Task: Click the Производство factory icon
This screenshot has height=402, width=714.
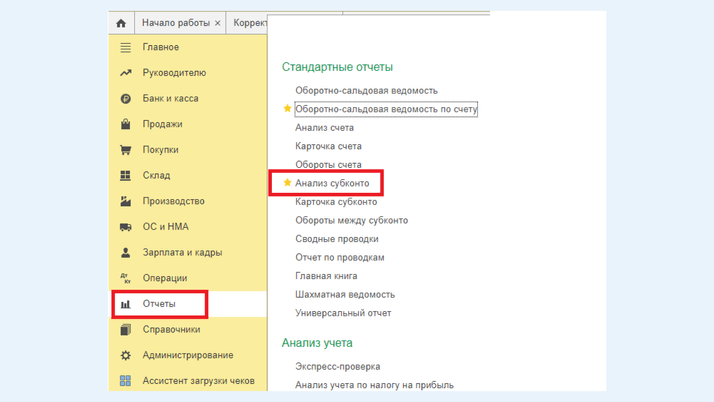Action: pos(126,201)
